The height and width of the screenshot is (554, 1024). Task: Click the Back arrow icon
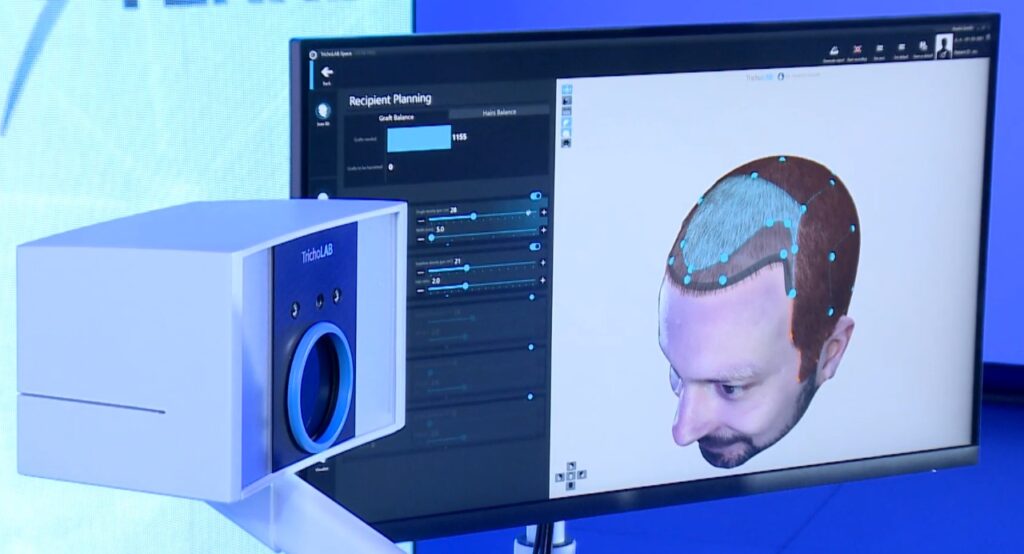pos(326,72)
